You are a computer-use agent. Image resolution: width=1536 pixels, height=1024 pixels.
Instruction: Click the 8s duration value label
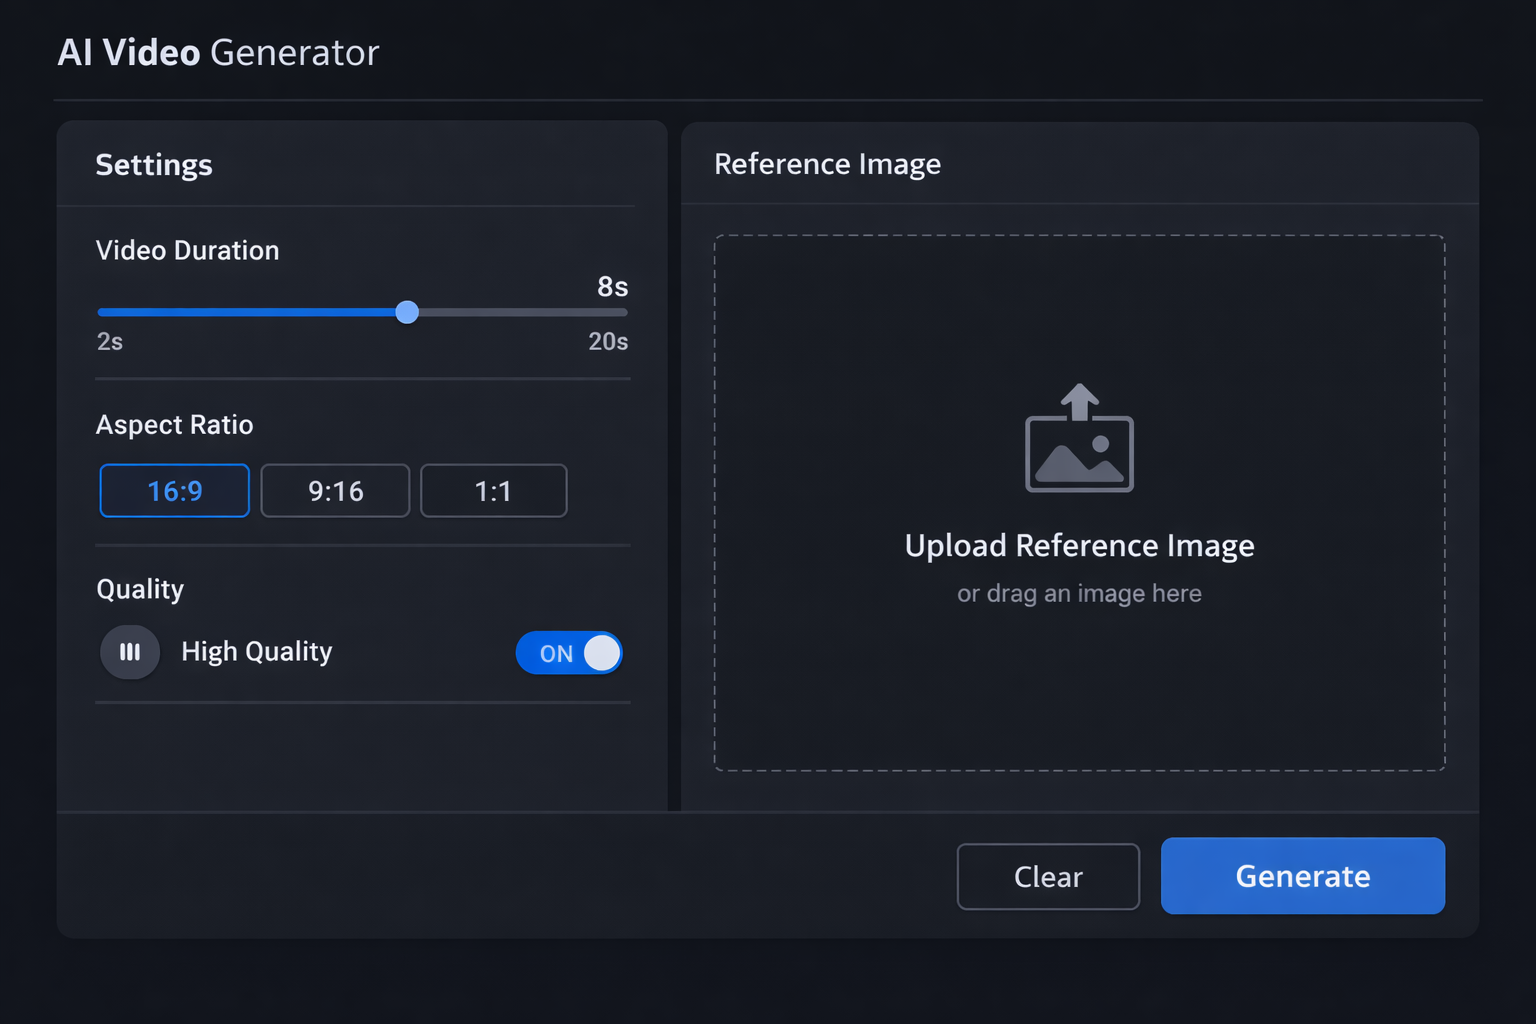(x=612, y=287)
